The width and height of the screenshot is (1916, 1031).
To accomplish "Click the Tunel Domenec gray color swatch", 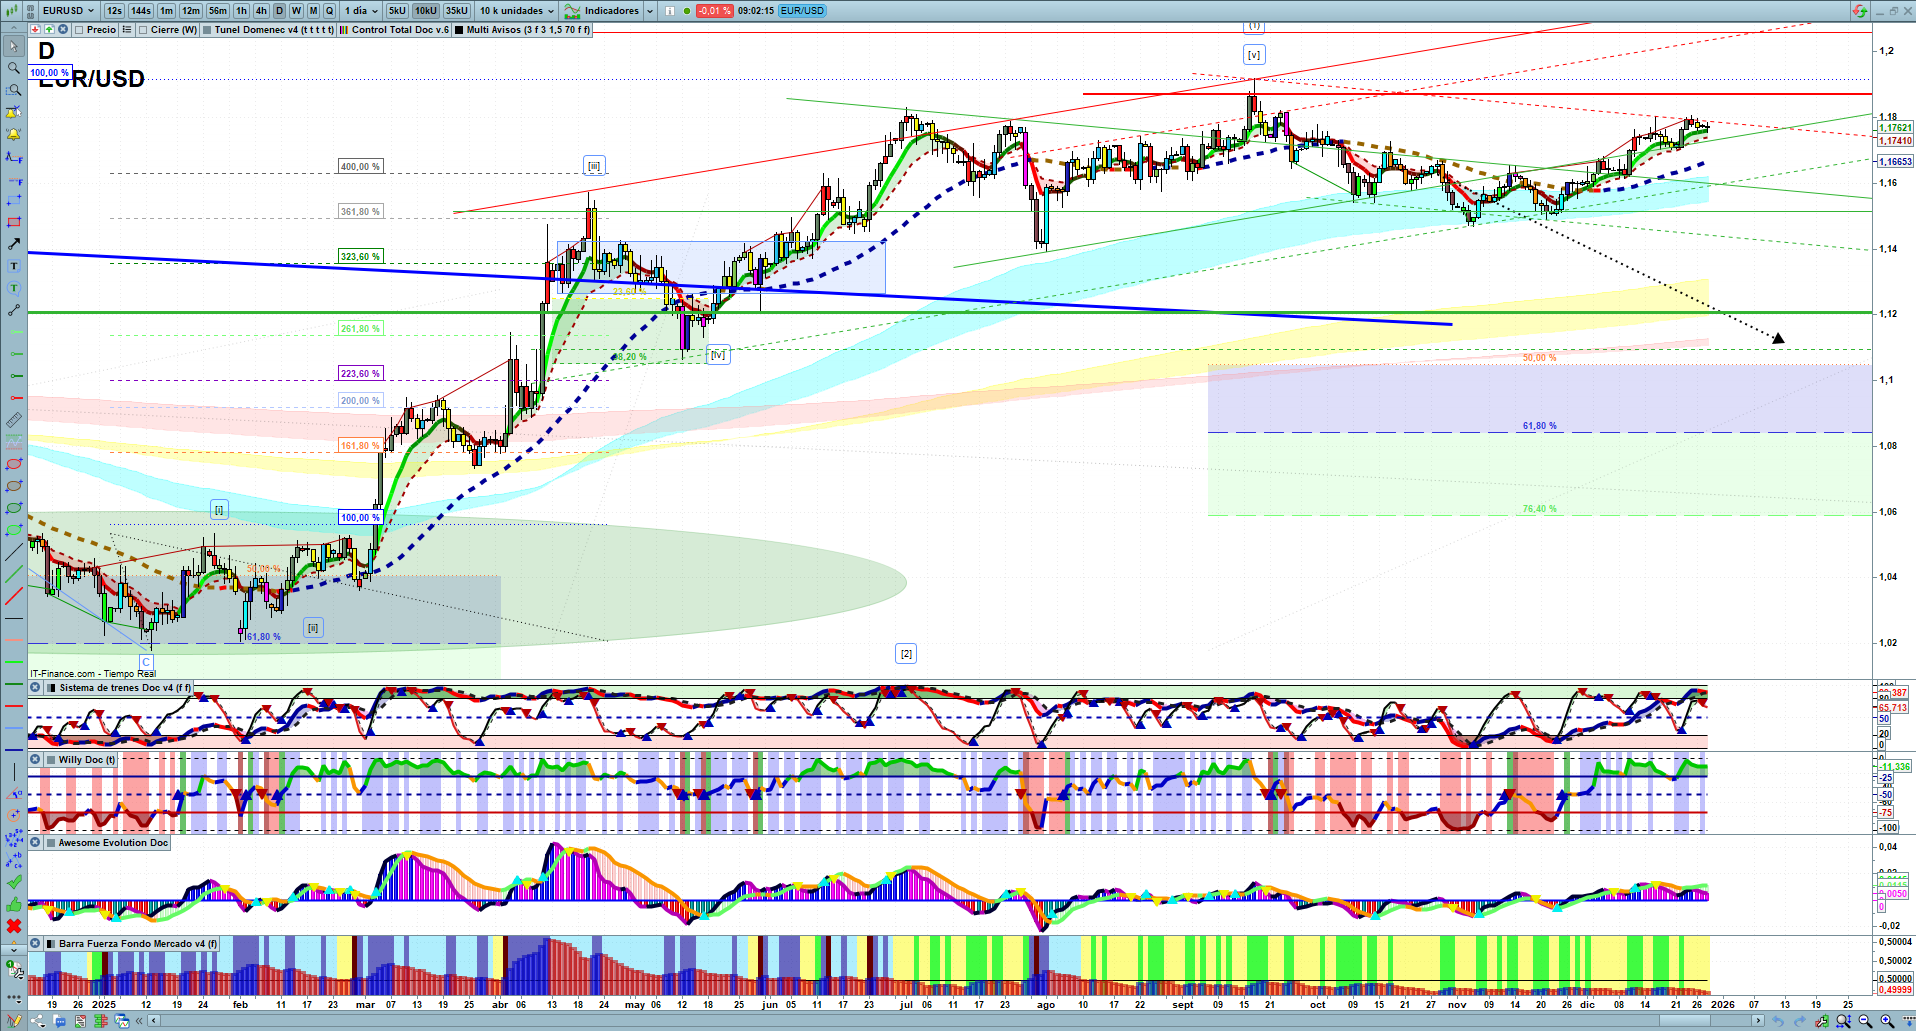I will (x=207, y=30).
